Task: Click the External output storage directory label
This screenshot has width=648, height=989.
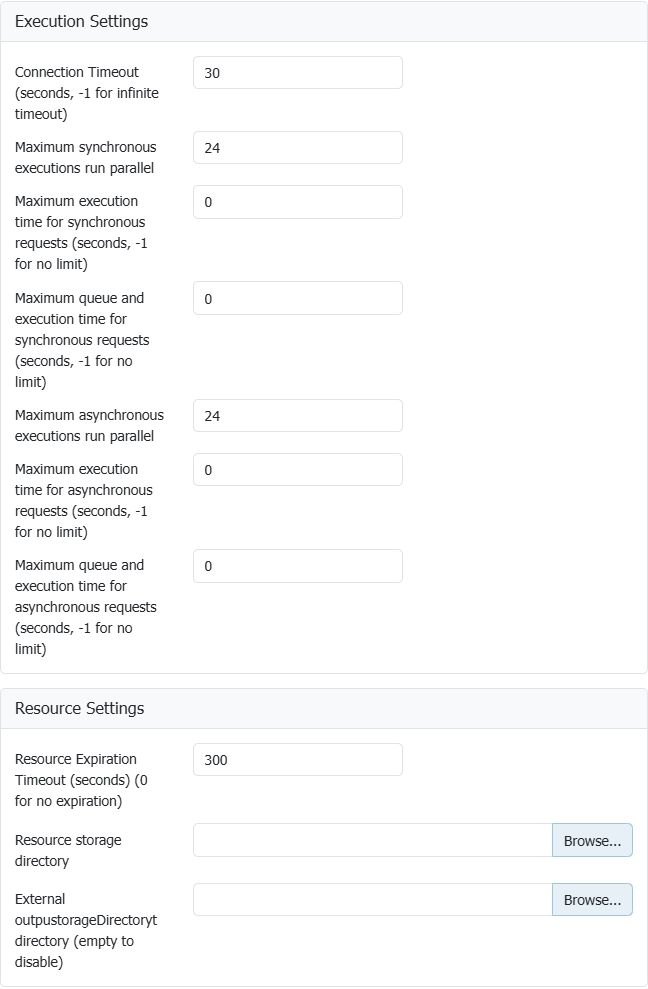Action: pos(86,930)
